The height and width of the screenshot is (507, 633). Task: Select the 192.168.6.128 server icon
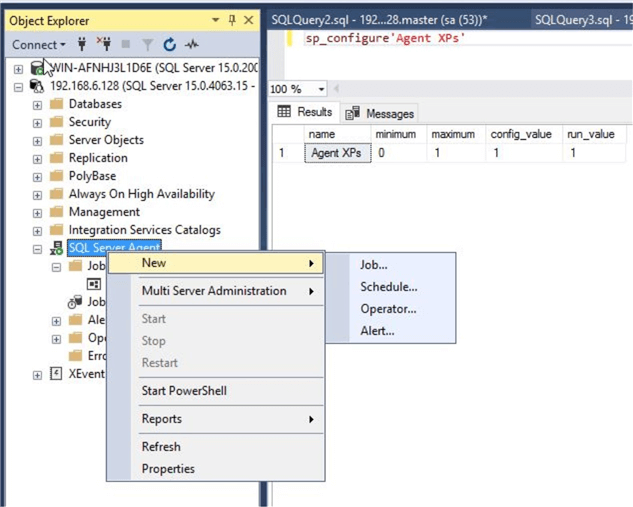pos(37,86)
